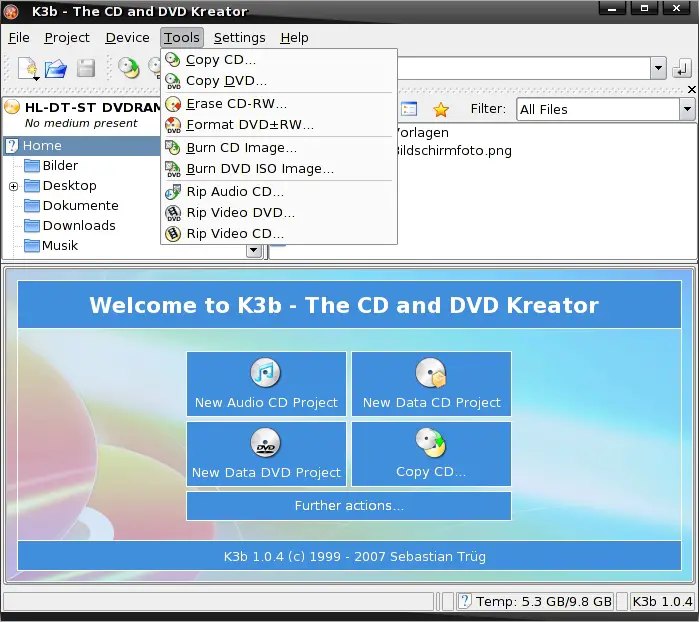Click the HL-DT-ST DVDRAM drive disc icon
699x622 pixels.
pos(12,107)
